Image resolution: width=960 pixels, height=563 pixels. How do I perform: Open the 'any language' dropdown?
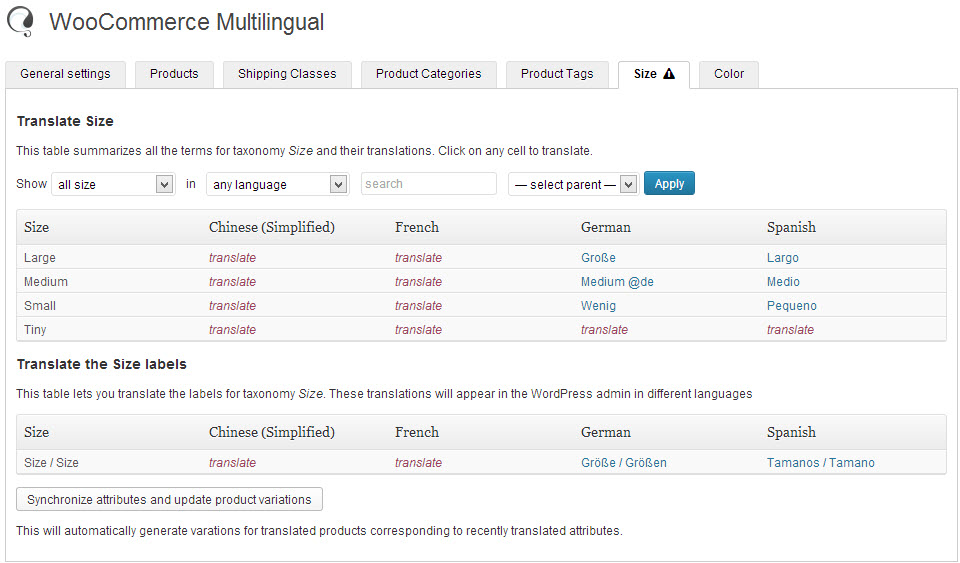278,184
